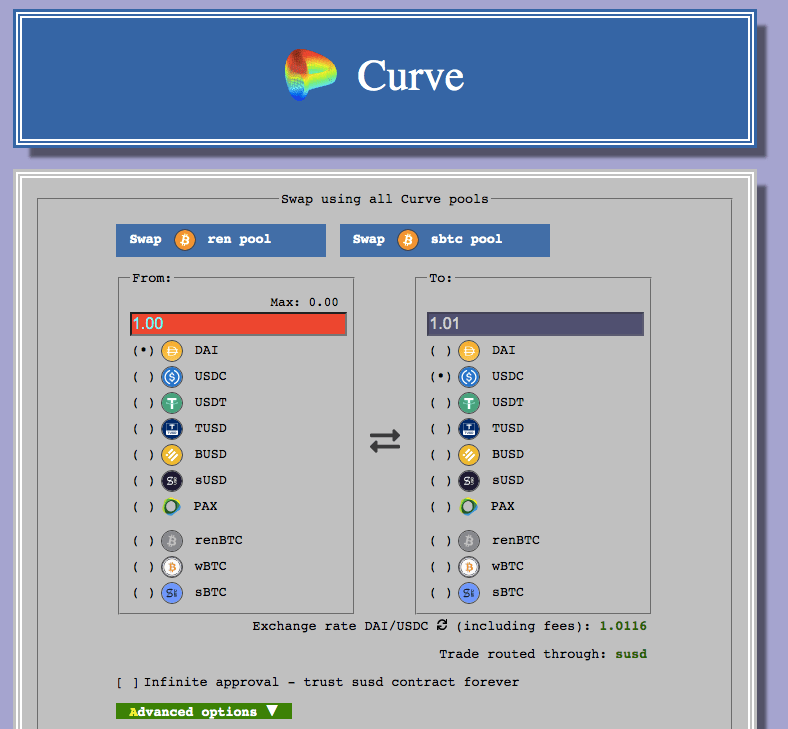The height and width of the screenshot is (729, 788).
Task: Click the sUSD coin icon in From list
Action: (x=172, y=481)
